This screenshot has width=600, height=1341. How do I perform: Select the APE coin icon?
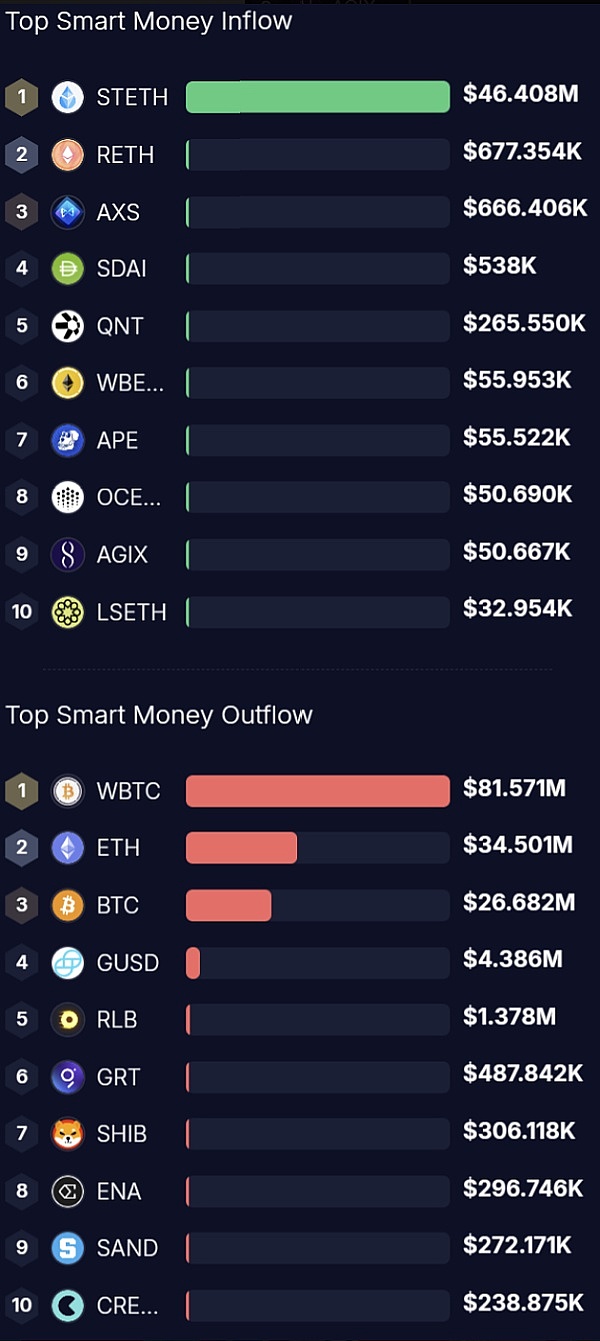pyautogui.click(x=68, y=439)
